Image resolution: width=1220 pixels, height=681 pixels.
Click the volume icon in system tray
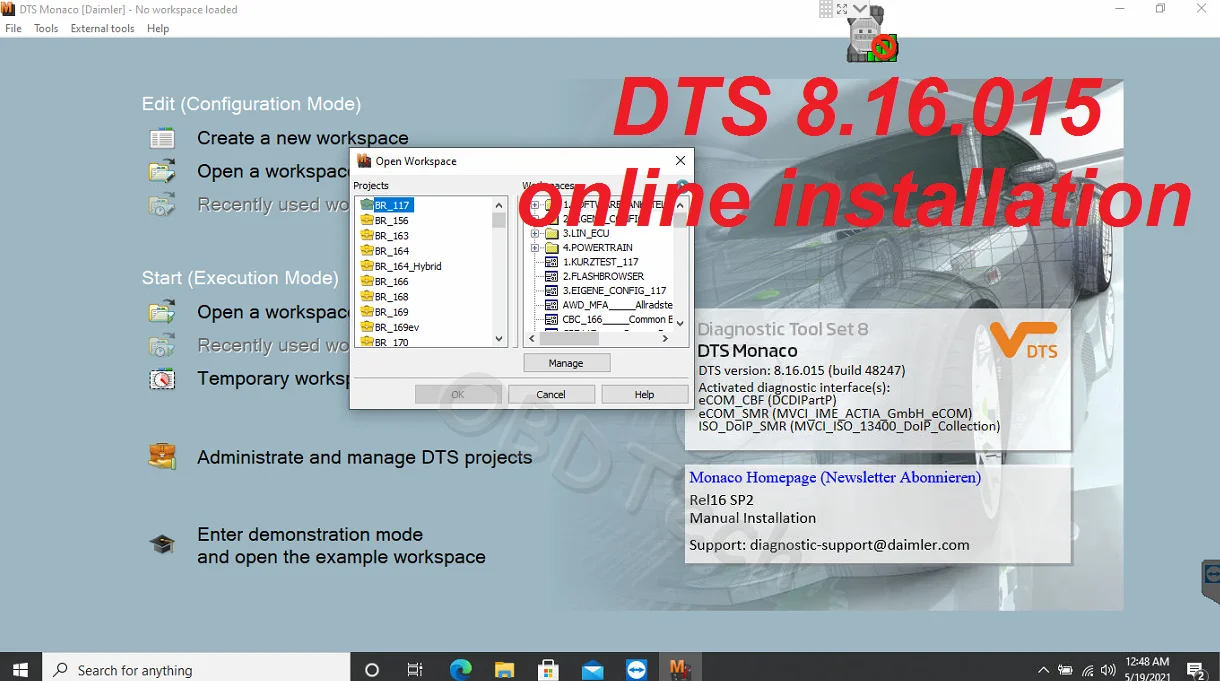pyautogui.click(x=1109, y=670)
